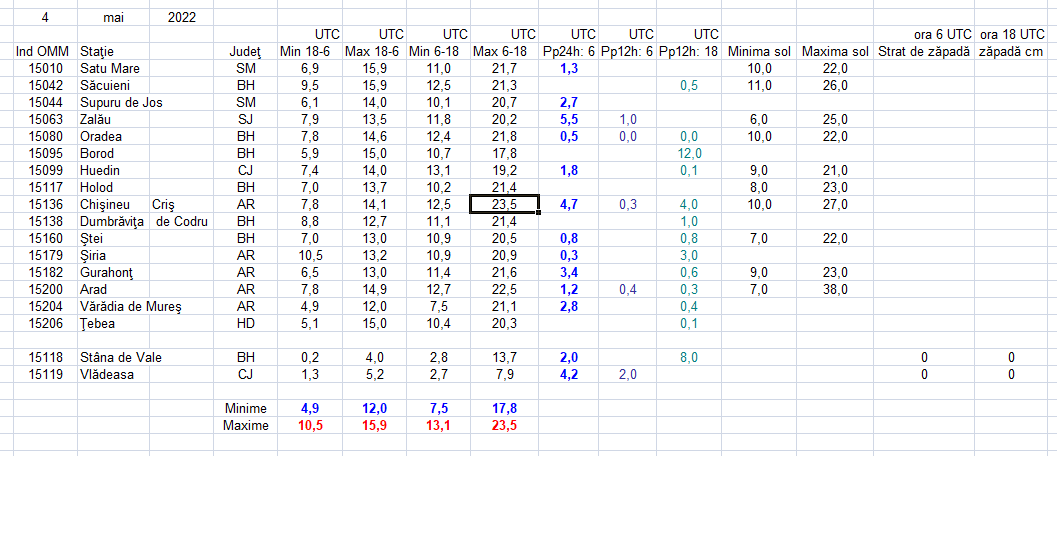This screenshot has width=1057, height=540.
Task: Click Borod's Pp12h:18 value 12,0
Action: 689,153
